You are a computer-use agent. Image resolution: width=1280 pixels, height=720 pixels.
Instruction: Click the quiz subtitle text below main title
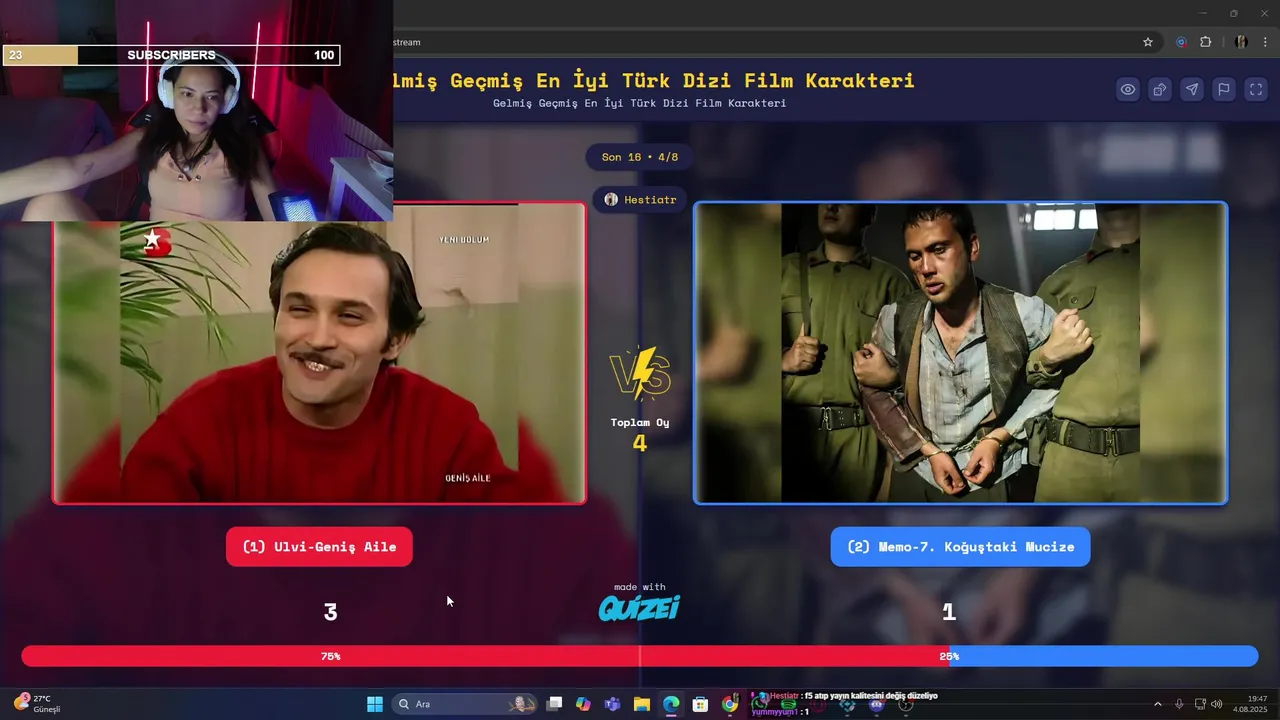639,103
